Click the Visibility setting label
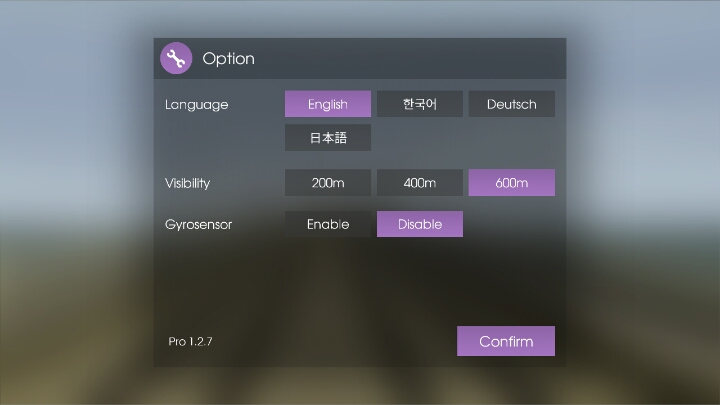720x405 pixels. pos(188,183)
